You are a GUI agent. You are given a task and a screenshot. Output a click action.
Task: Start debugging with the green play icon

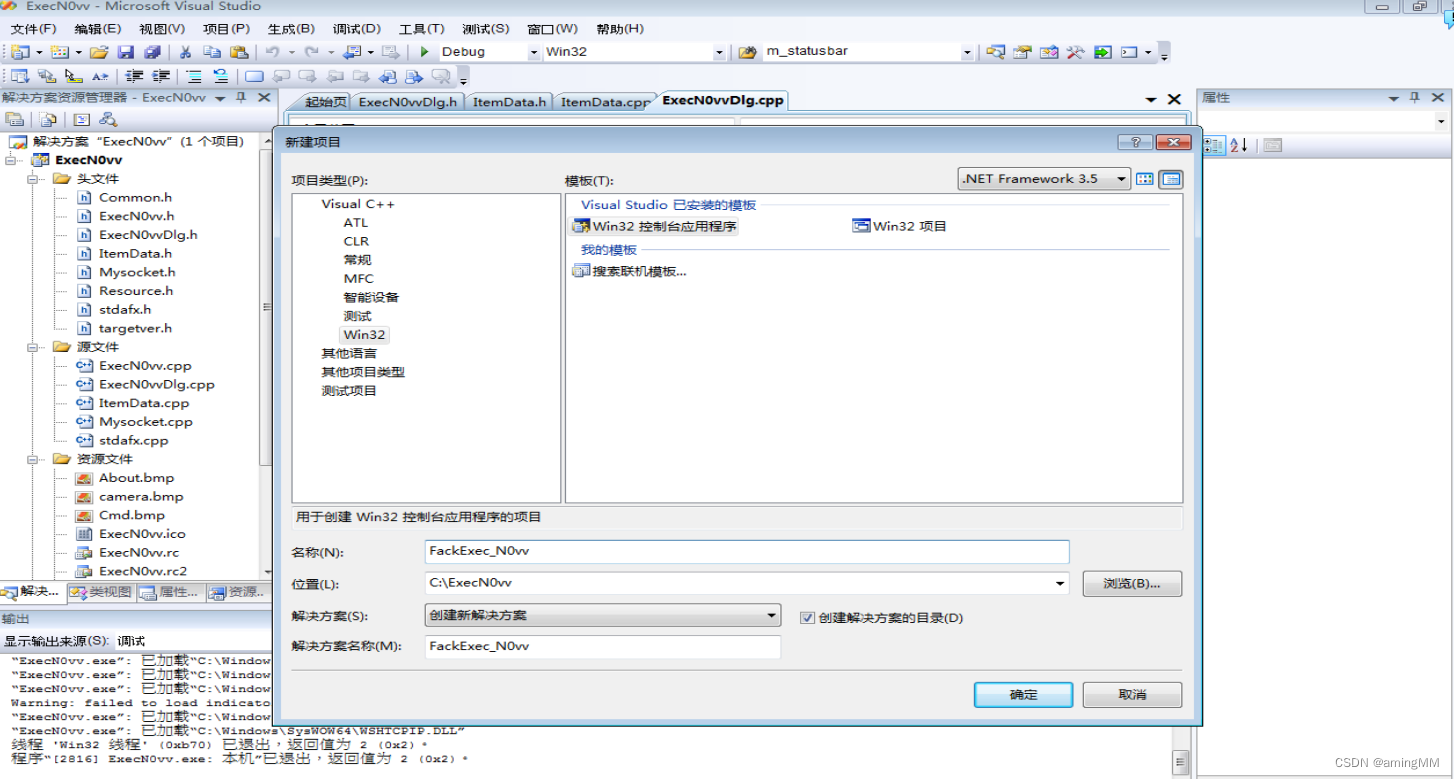click(x=424, y=52)
